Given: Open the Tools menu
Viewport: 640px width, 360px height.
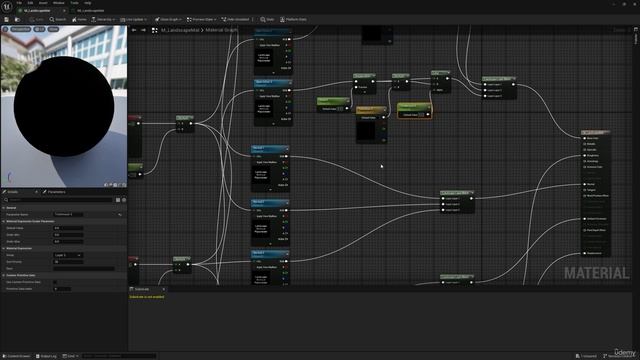Looking at the screenshot, I should tap(74, 3).
